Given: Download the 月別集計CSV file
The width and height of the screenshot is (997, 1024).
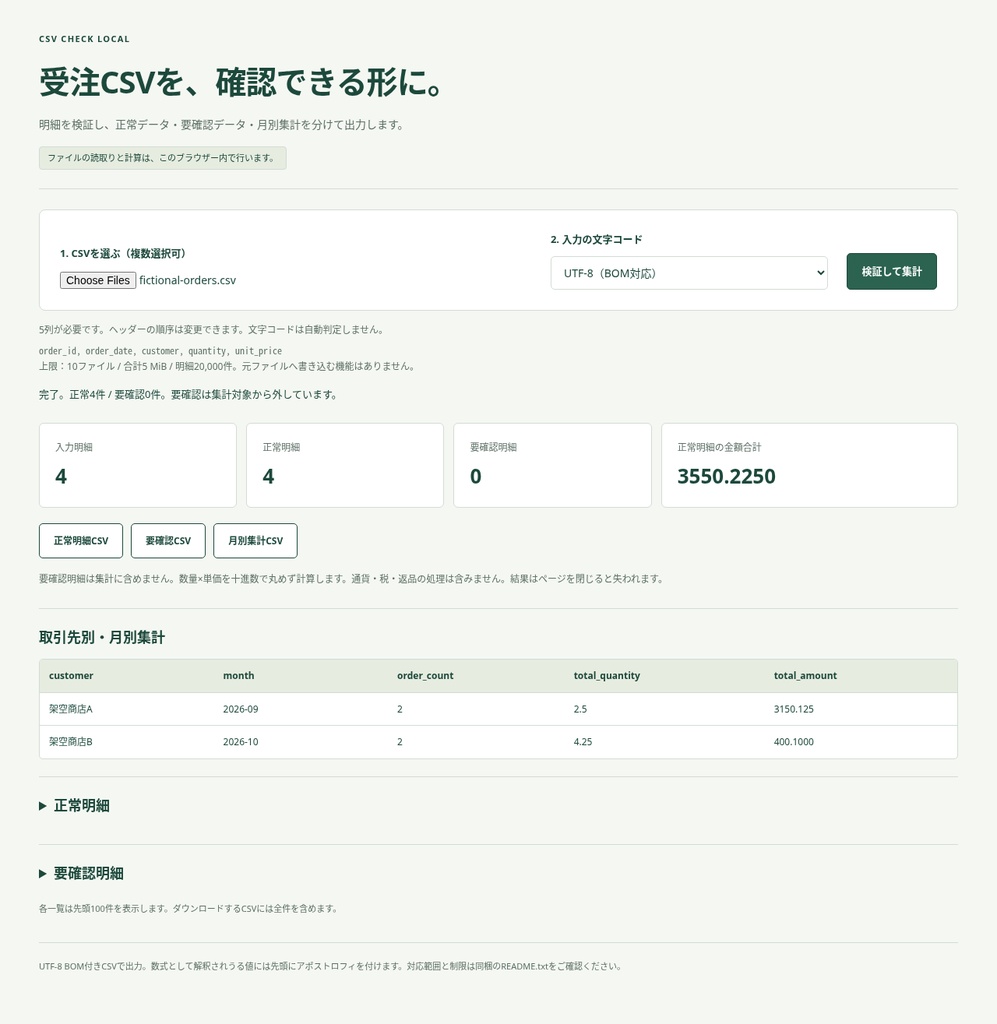Looking at the screenshot, I should [x=255, y=541].
